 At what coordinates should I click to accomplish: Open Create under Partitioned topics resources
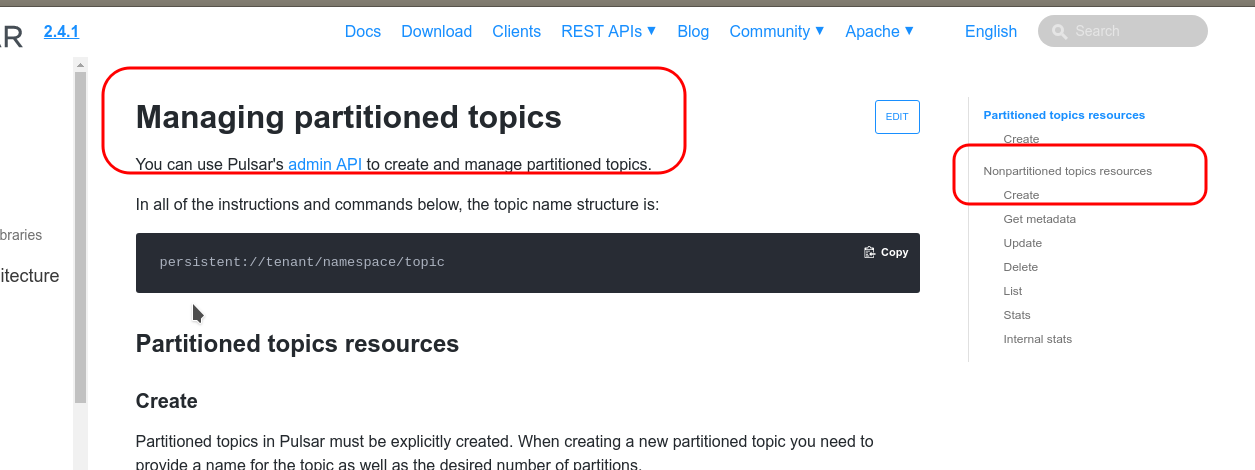click(x=1021, y=139)
